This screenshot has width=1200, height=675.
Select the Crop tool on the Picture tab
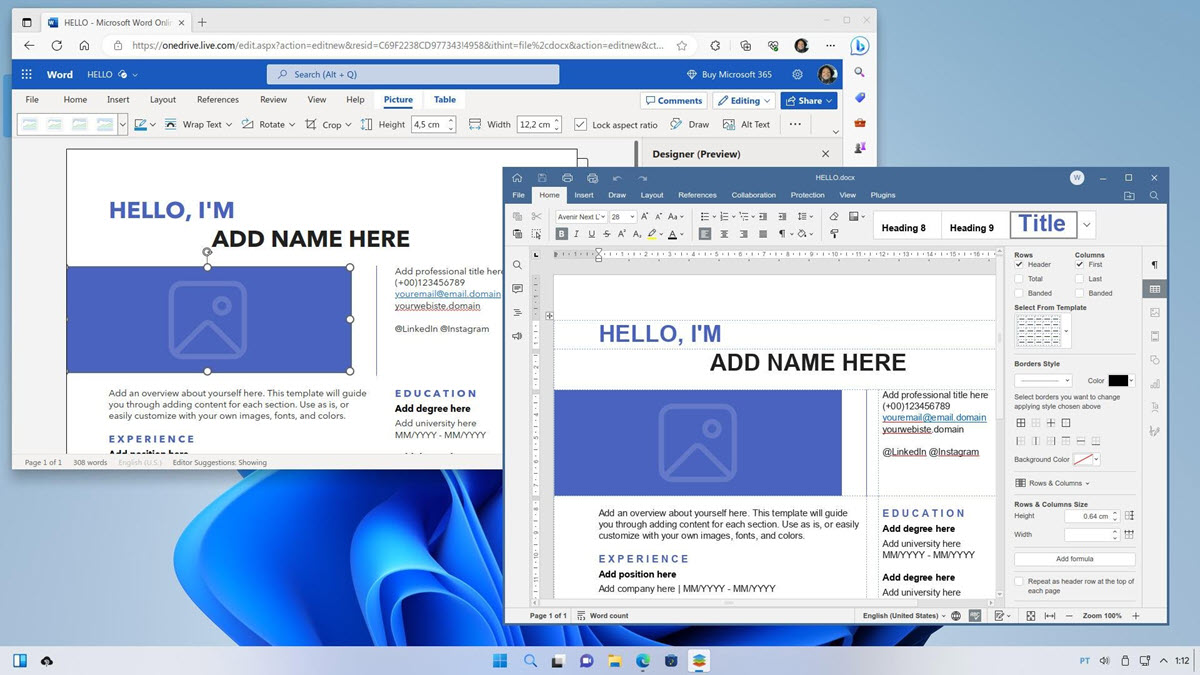(x=330, y=124)
